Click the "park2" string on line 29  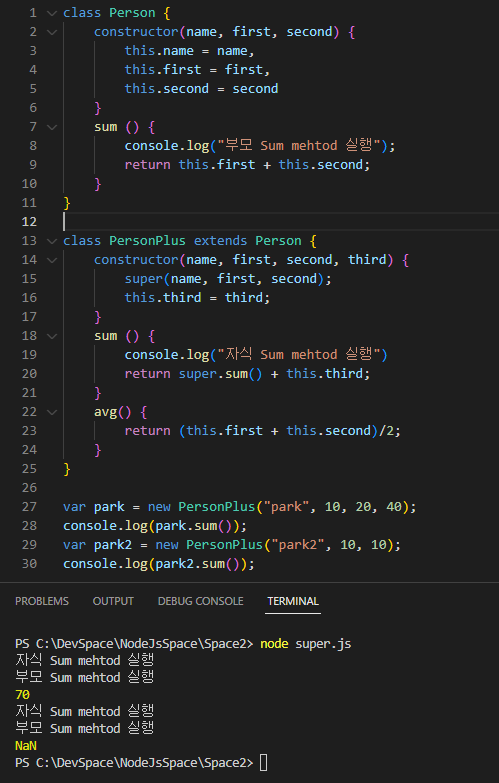pyautogui.click(x=297, y=545)
